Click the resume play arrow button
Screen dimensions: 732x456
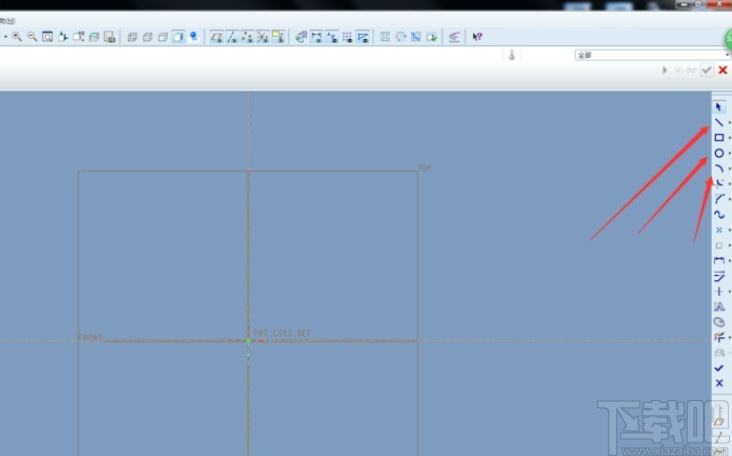664,70
